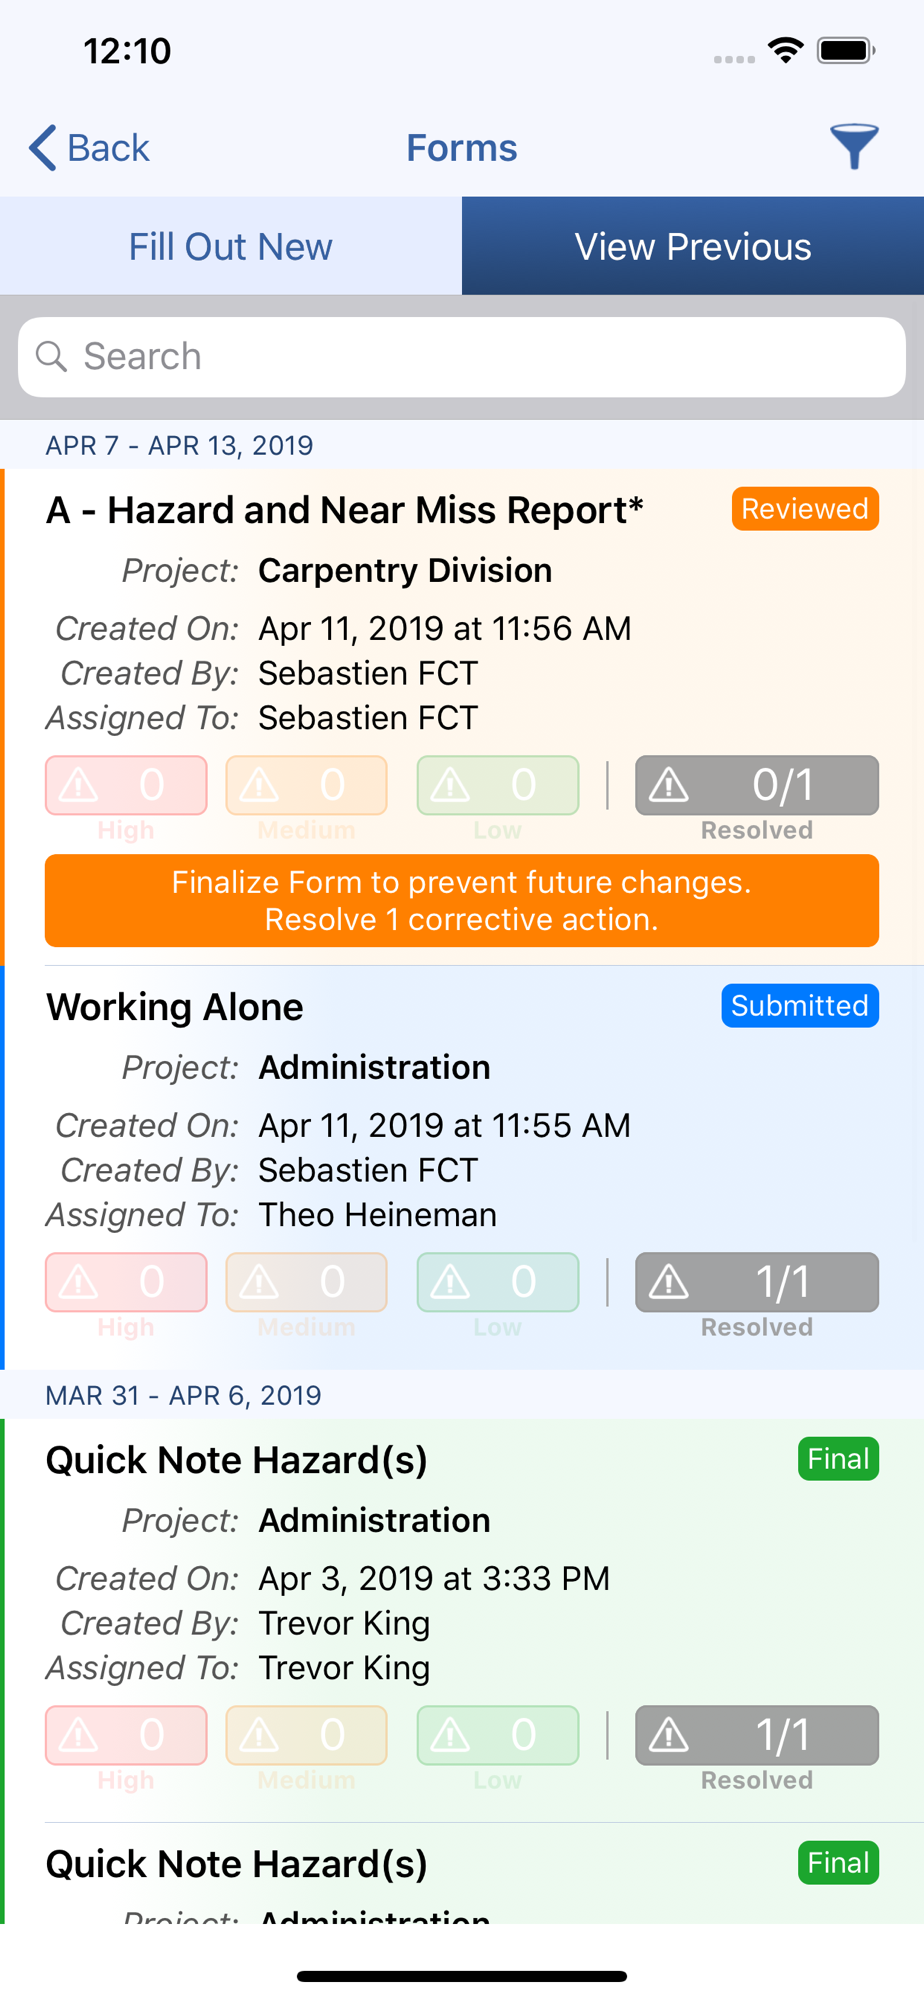Tap the Back chevron arrow
Image resolution: width=924 pixels, height=2000 pixels.
click(x=42, y=148)
